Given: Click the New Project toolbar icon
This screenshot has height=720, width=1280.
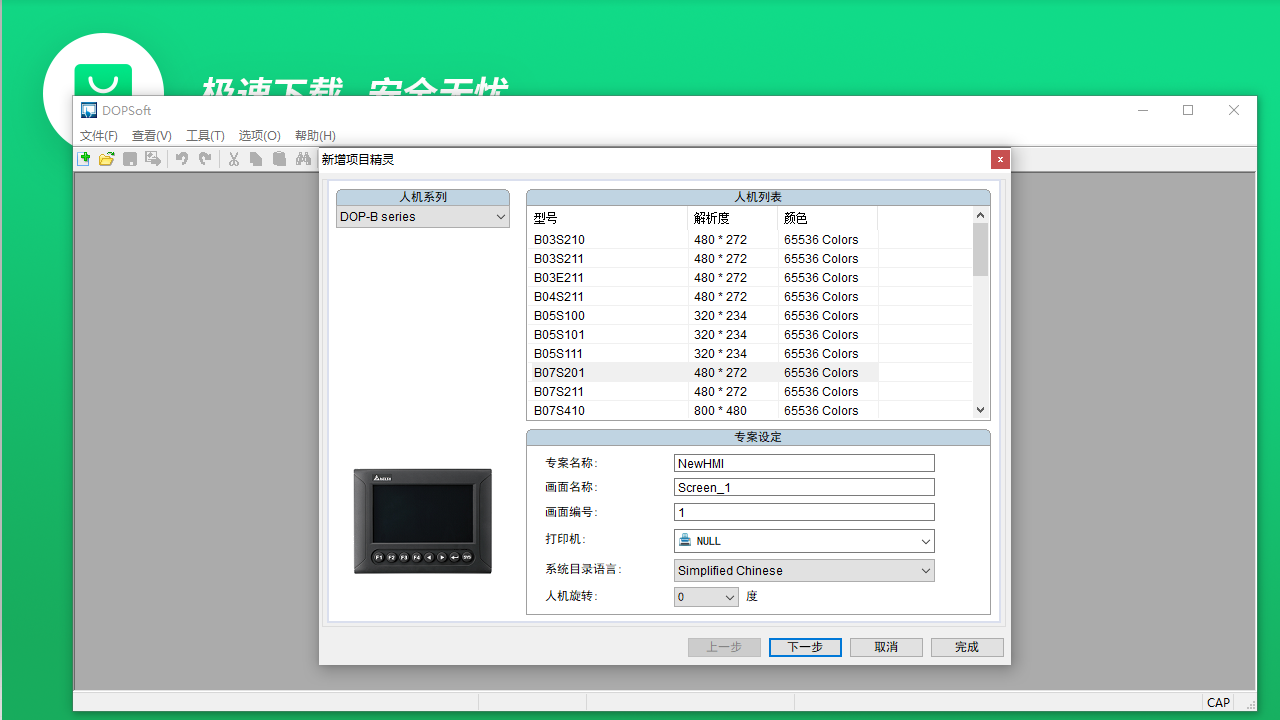Looking at the screenshot, I should [x=84, y=158].
